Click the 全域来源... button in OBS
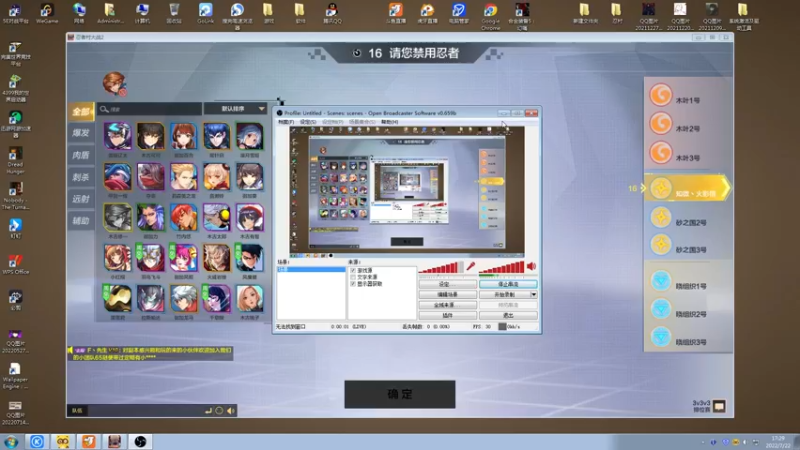The width and height of the screenshot is (800, 450). point(448,305)
